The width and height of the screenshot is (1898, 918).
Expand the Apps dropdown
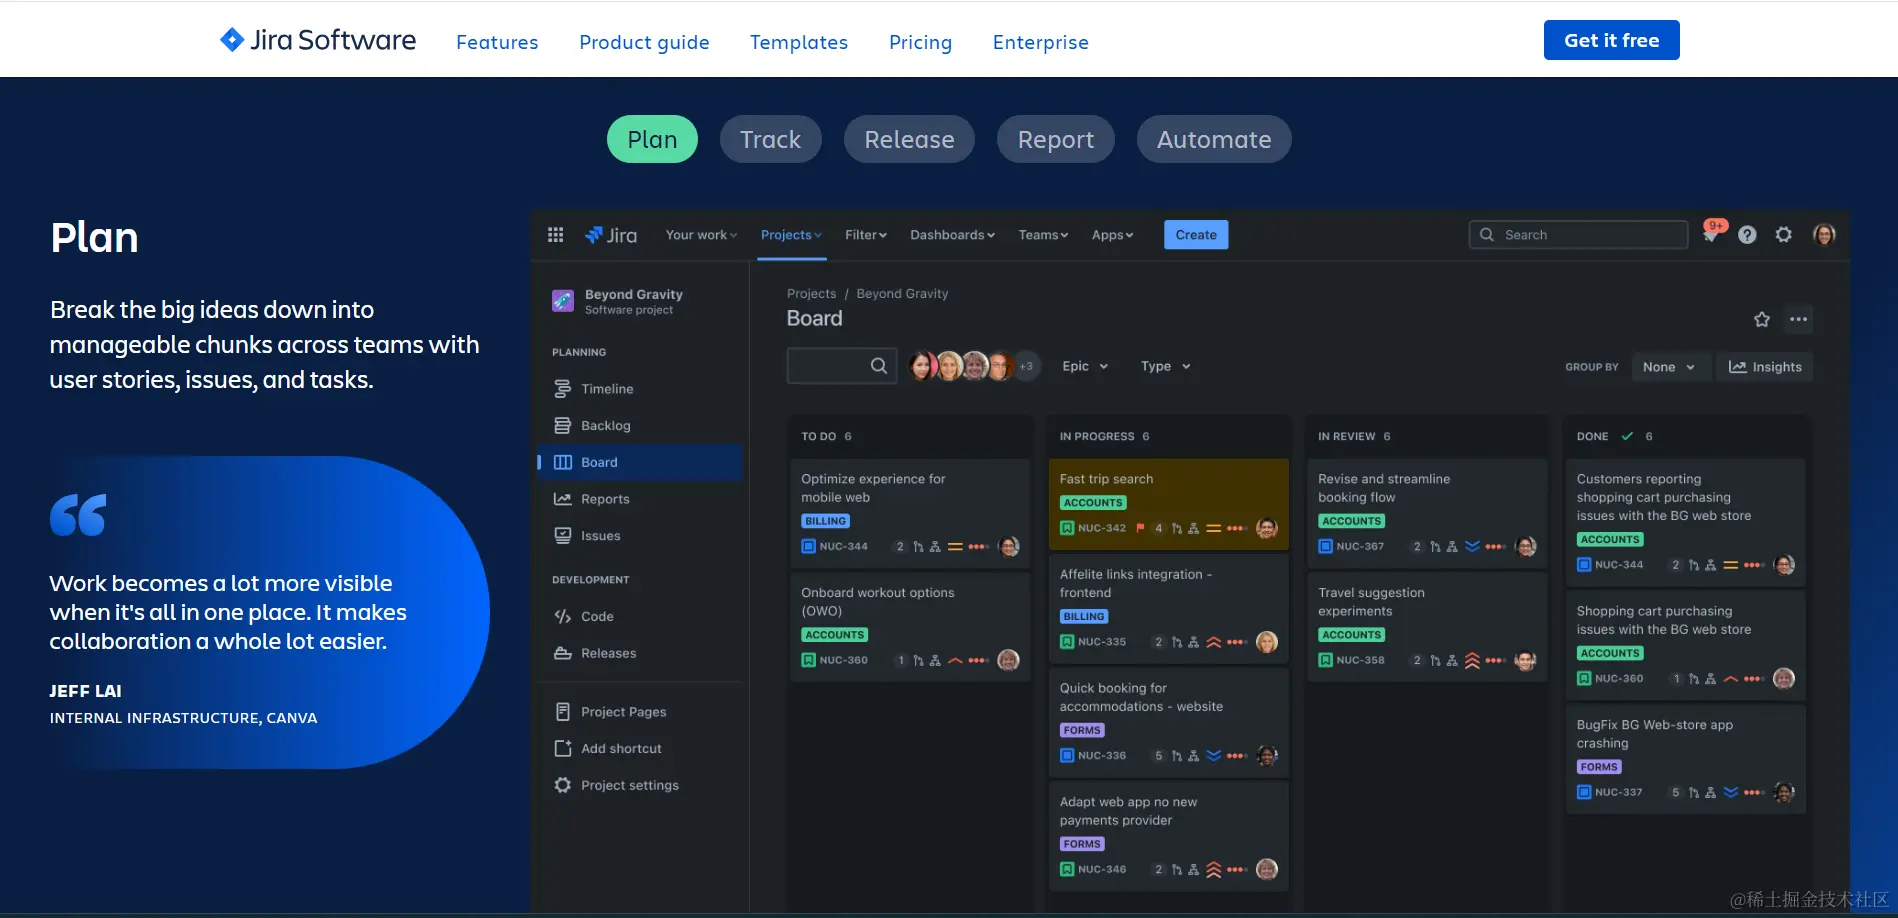point(1112,235)
